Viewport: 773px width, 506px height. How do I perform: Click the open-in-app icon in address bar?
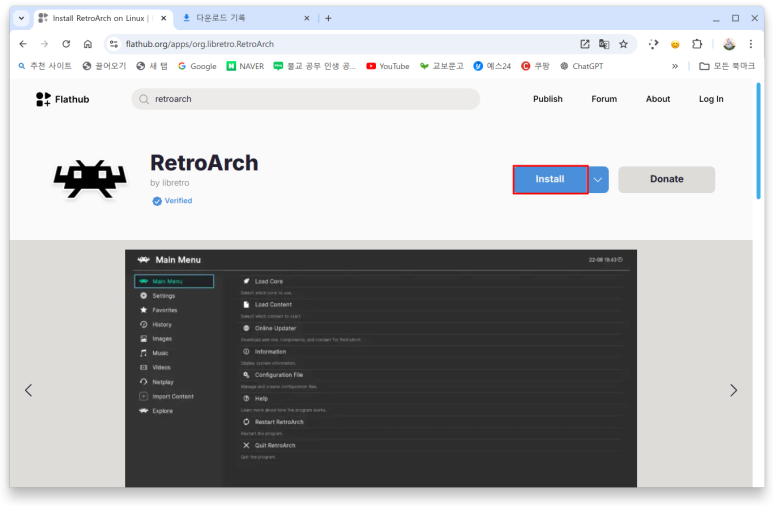coord(585,44)
